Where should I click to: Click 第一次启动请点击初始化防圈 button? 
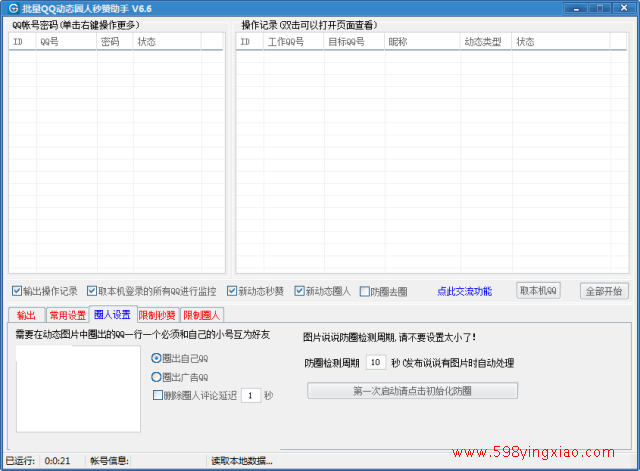click(412, 391)
